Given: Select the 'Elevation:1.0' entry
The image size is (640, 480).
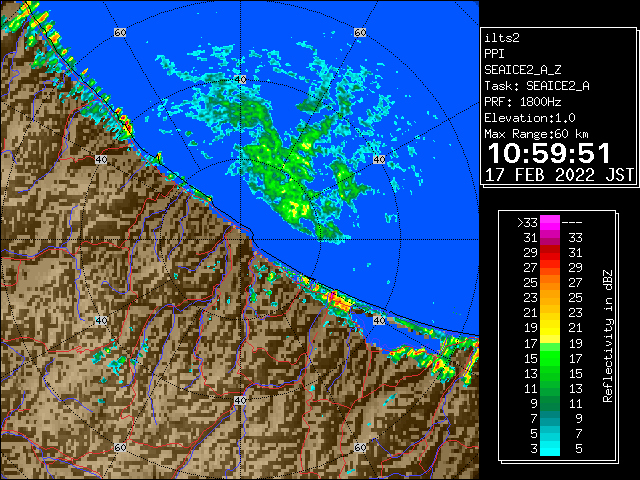Looking at the screenshot, I should [x=530, y=118].
